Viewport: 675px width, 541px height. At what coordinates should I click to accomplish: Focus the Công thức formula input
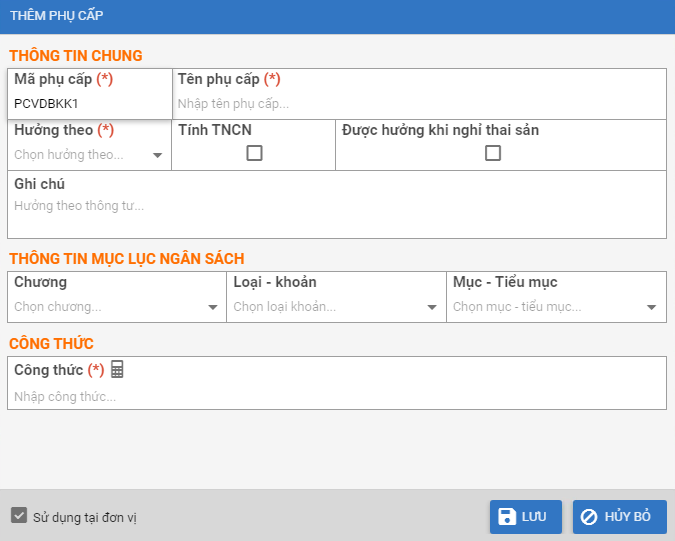[x=336, y=397]
